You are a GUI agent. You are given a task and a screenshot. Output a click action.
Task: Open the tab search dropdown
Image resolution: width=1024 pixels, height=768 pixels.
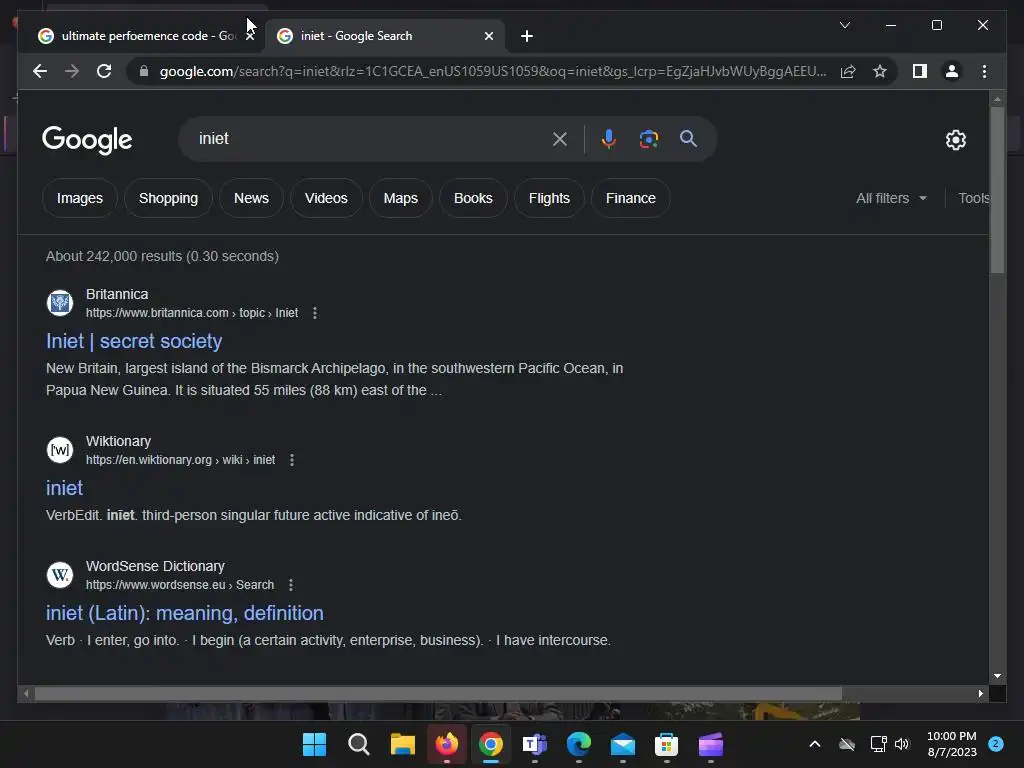coord(844,25)
